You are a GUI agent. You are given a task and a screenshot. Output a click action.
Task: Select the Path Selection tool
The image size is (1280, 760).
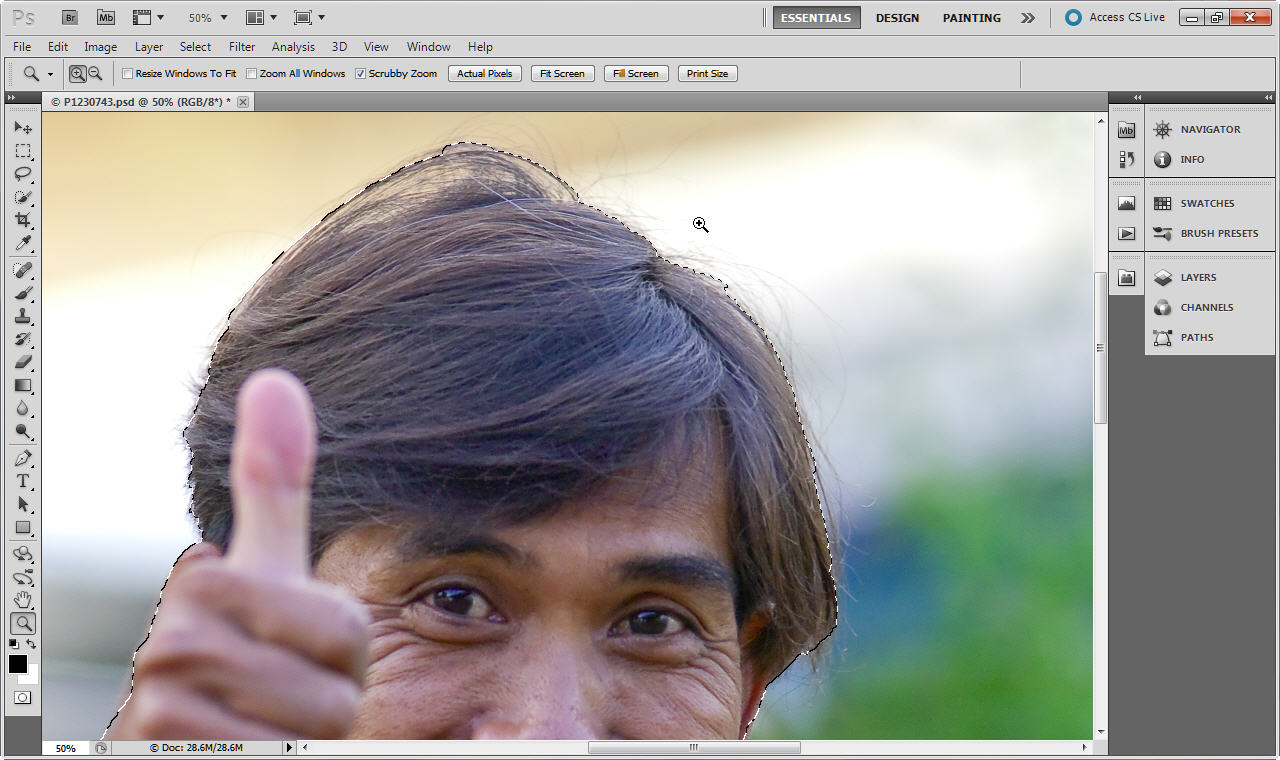[x=23, y=504]
